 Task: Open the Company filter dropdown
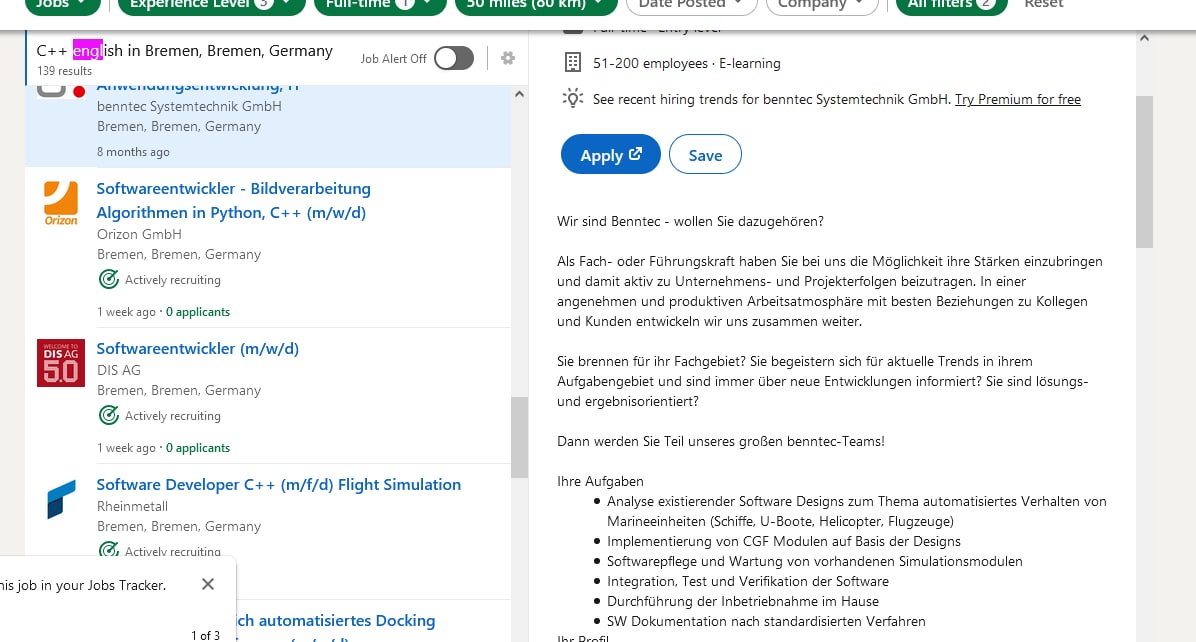pyautogui.click(x=821, y=5)
